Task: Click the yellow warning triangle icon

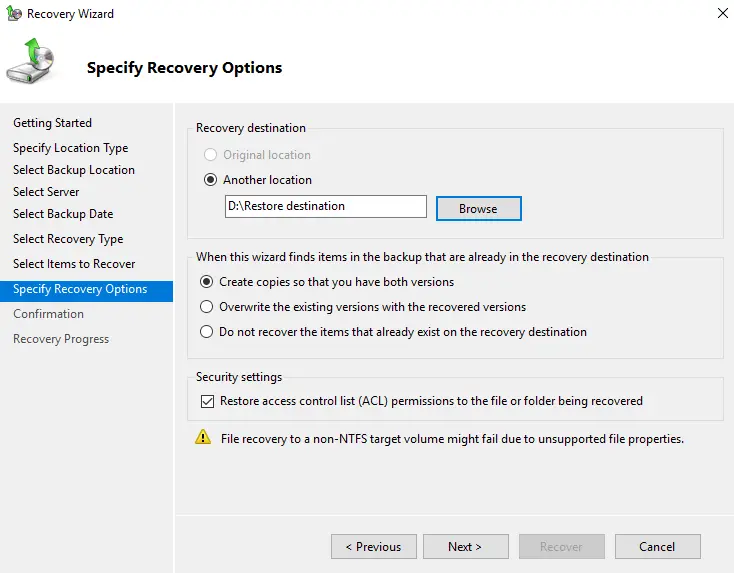Action: tap(204, 438)
